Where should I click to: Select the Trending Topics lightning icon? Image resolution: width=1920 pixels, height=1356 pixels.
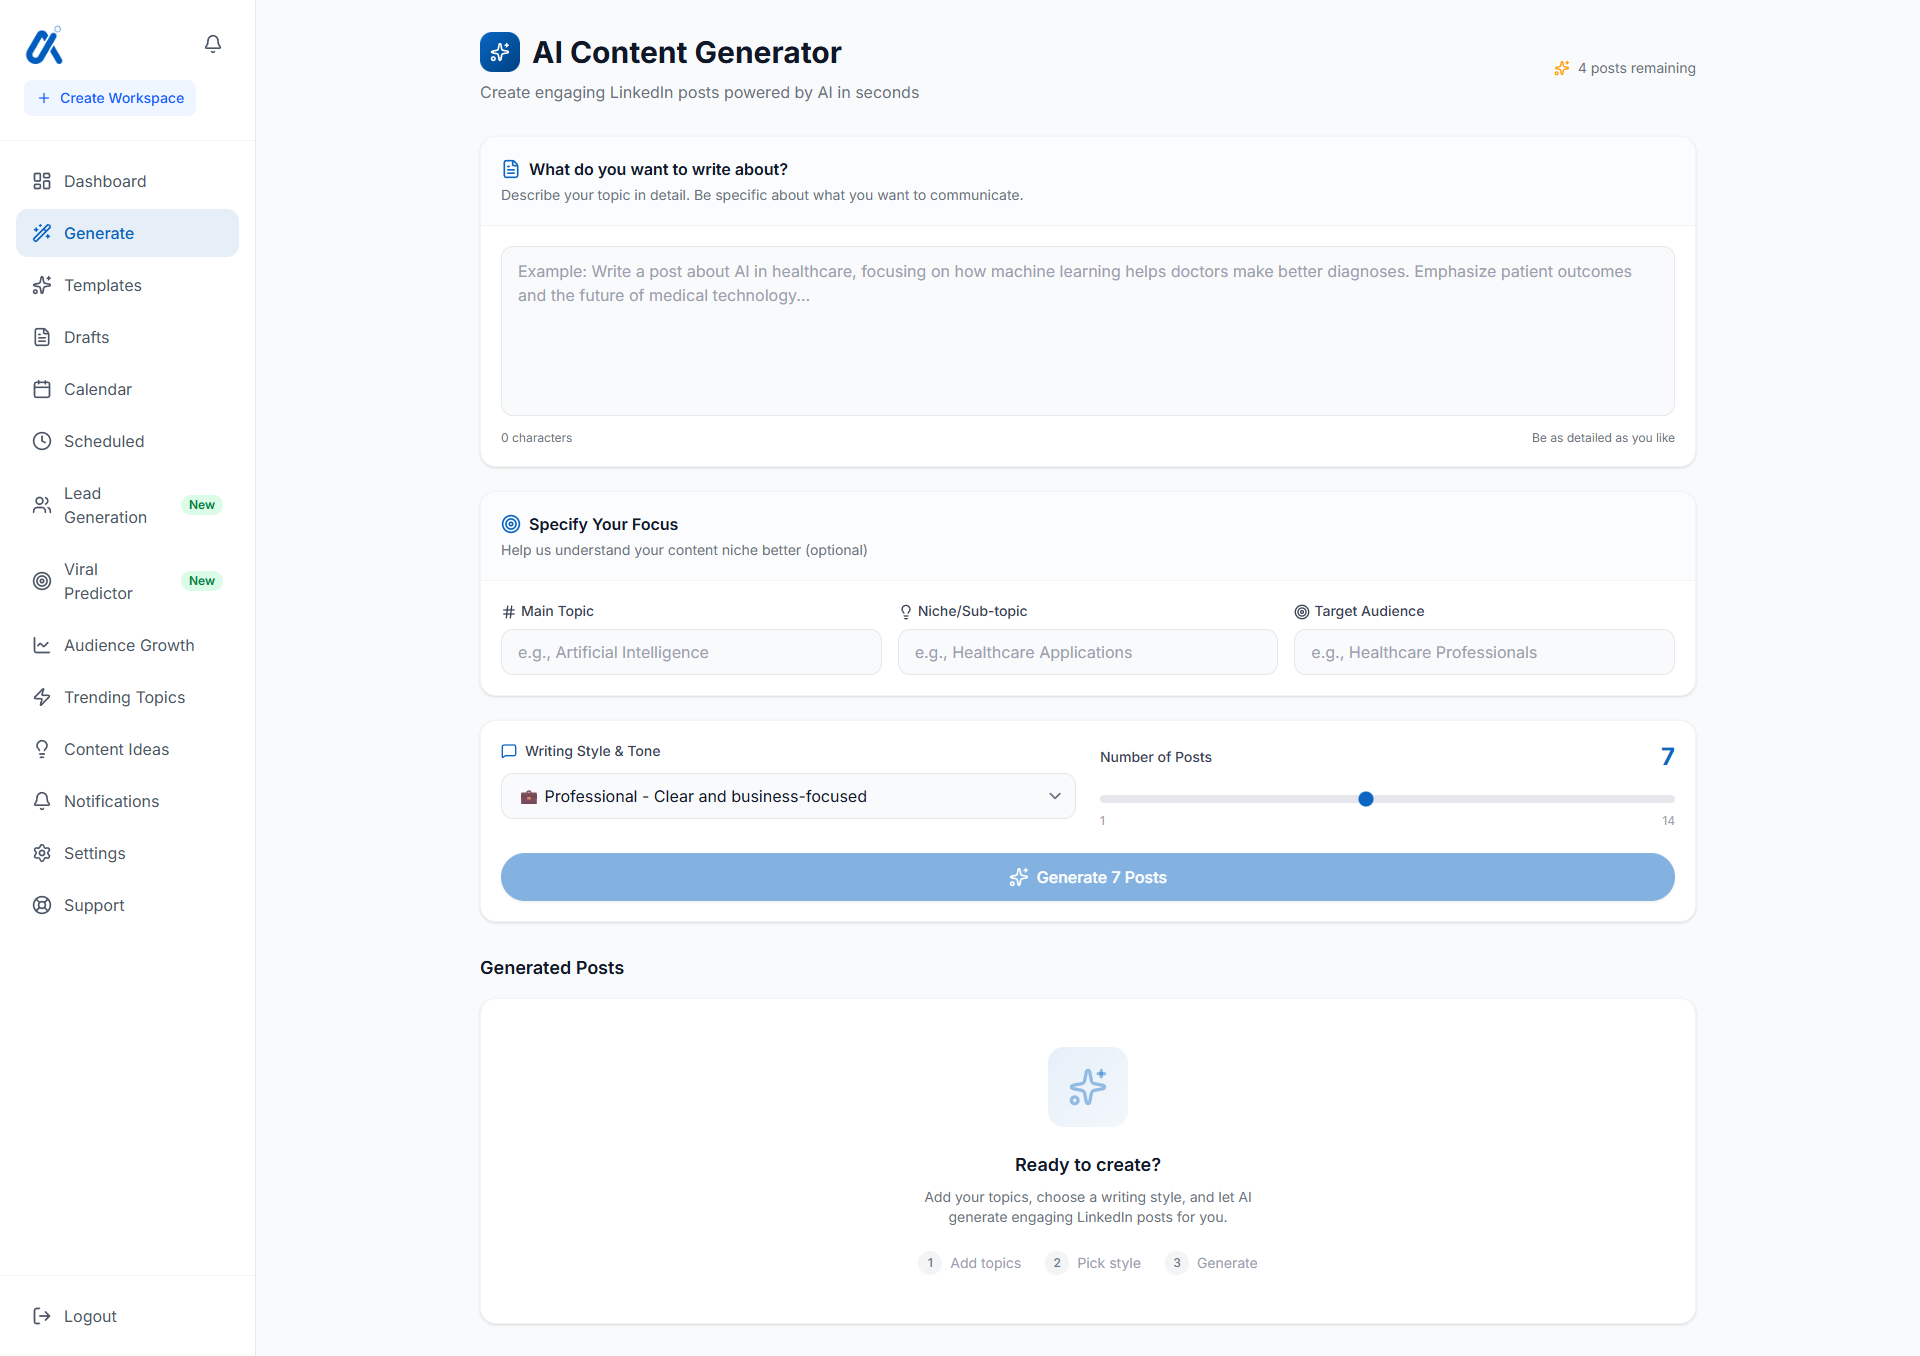(42, 697)
